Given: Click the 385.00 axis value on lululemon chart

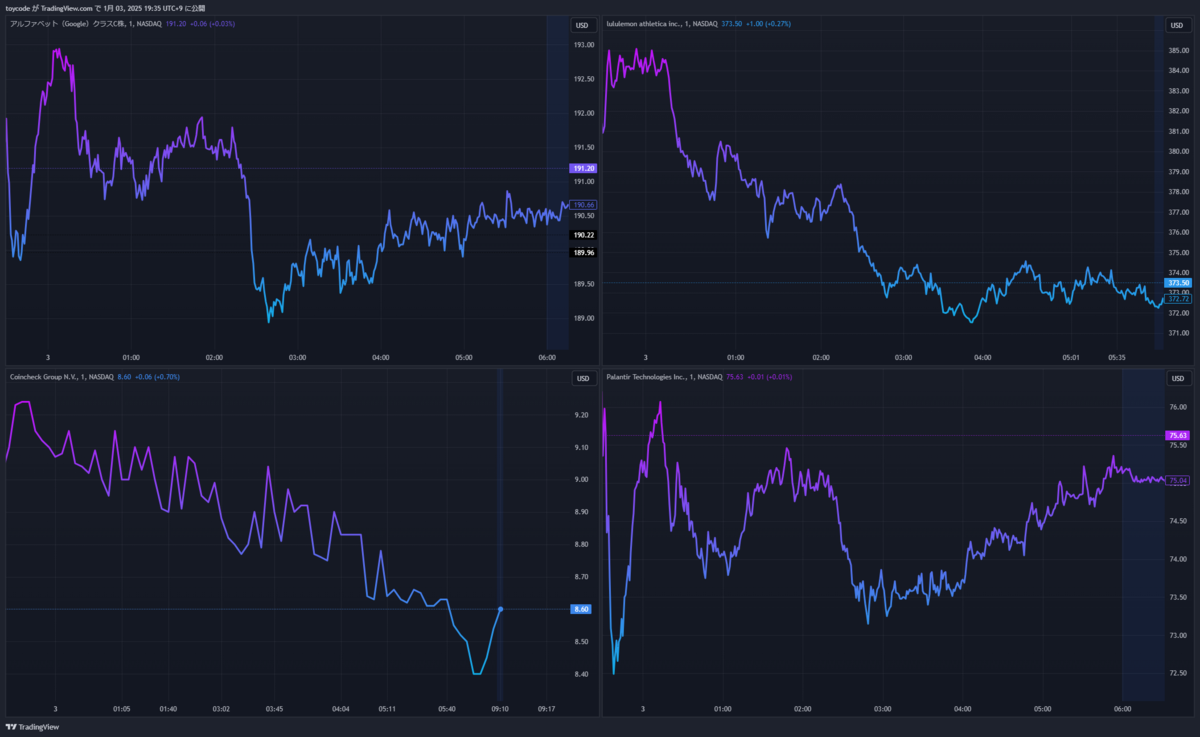Looking at the screenshot, I should pyautogui.click(x=1179, y=50).
